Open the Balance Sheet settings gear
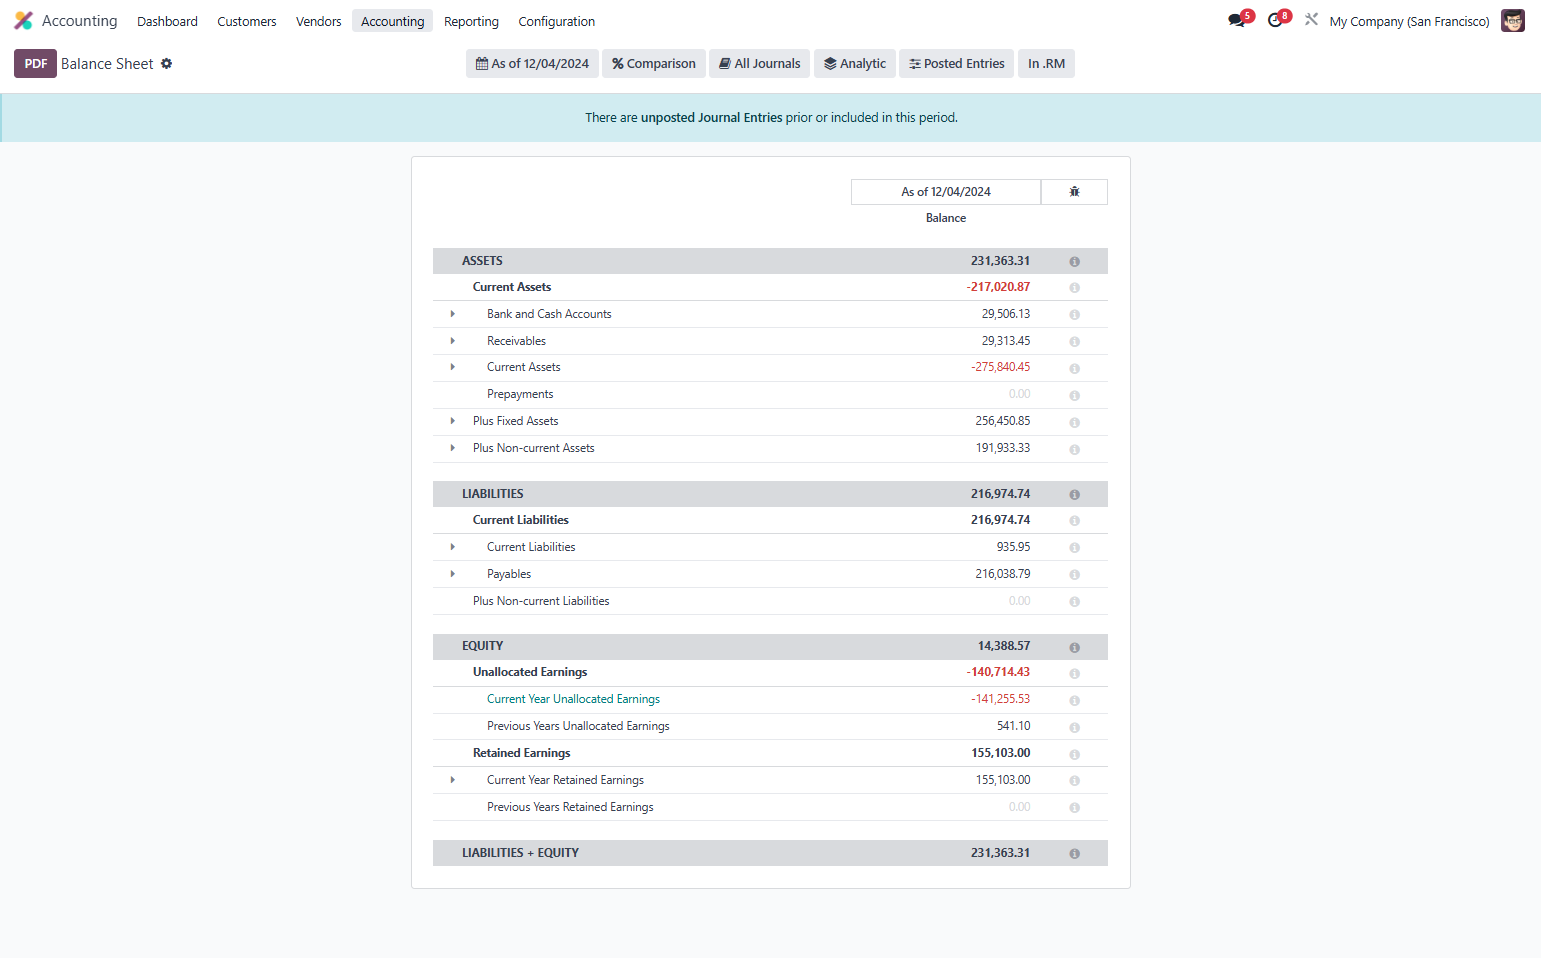The height and width of the screenshot is (958, 1541). (167, 63)
